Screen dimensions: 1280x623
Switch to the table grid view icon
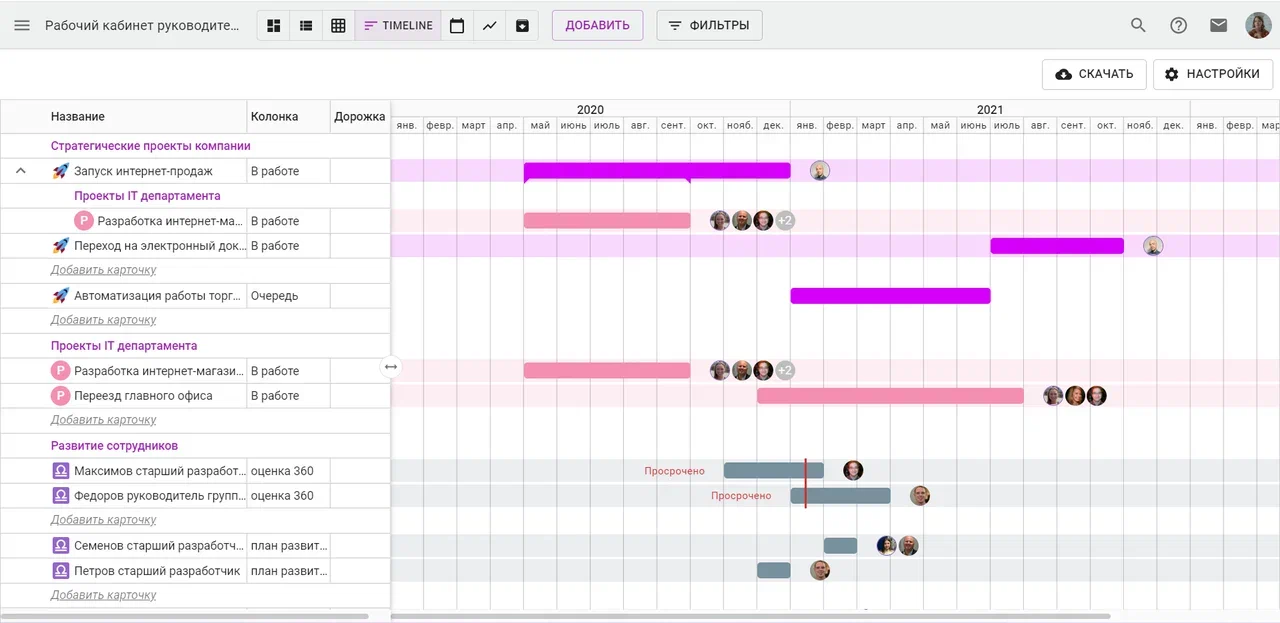point(338,25)
